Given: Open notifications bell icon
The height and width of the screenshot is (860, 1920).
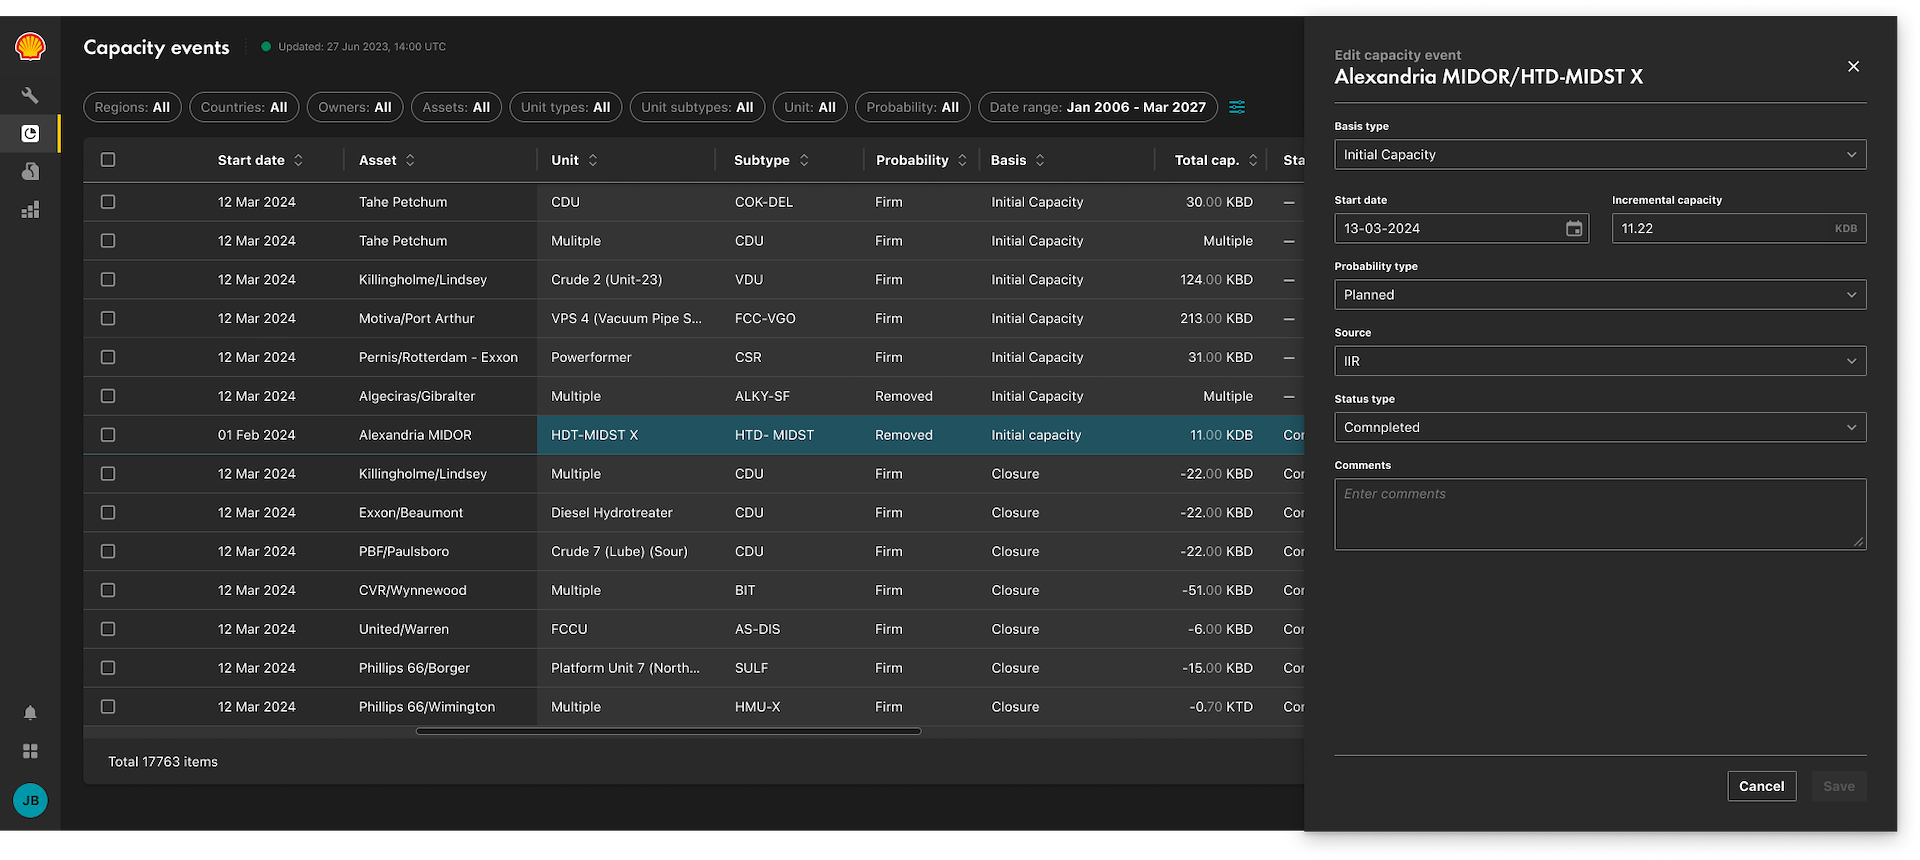Looking at the screenshot, I should (30, 713).
